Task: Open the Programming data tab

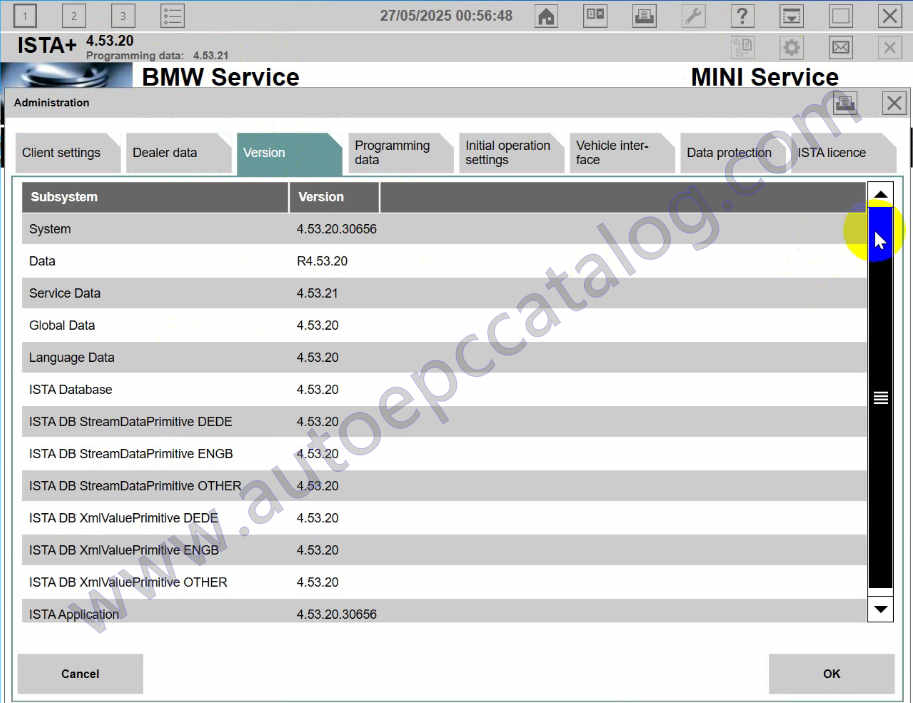Action: [400, 153]
